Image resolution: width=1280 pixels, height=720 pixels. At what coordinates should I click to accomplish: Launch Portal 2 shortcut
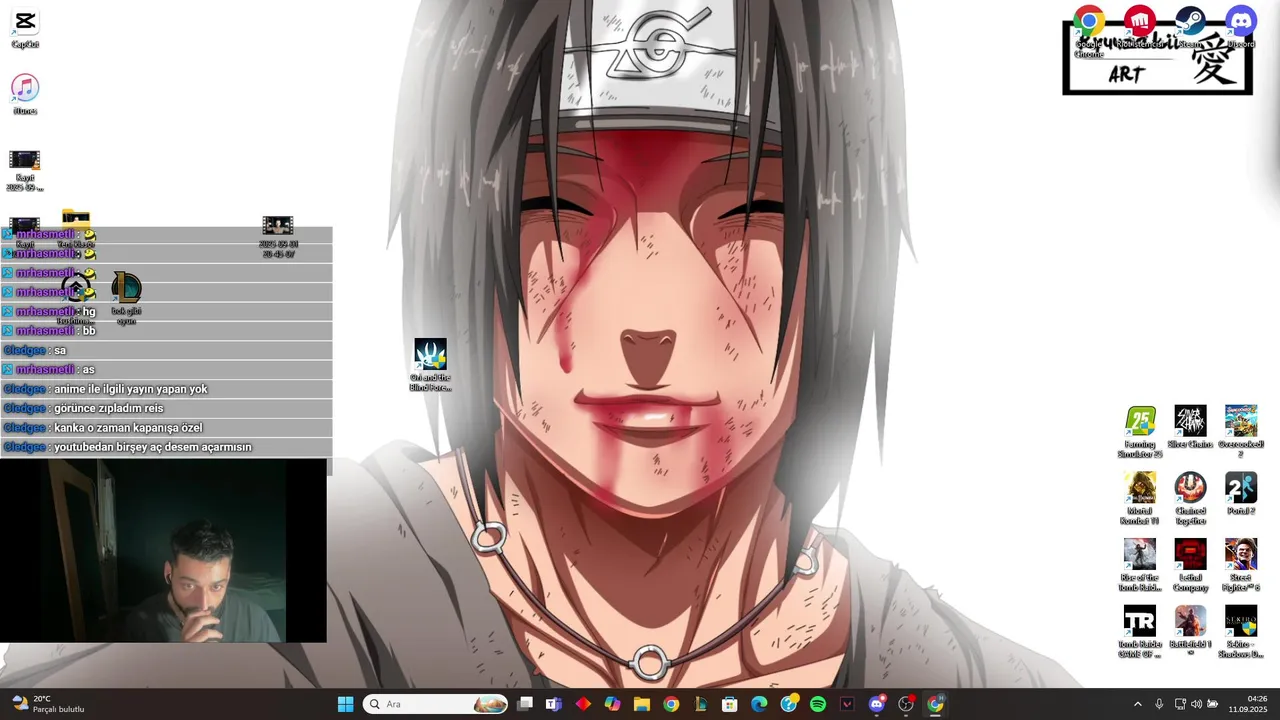1241,494
